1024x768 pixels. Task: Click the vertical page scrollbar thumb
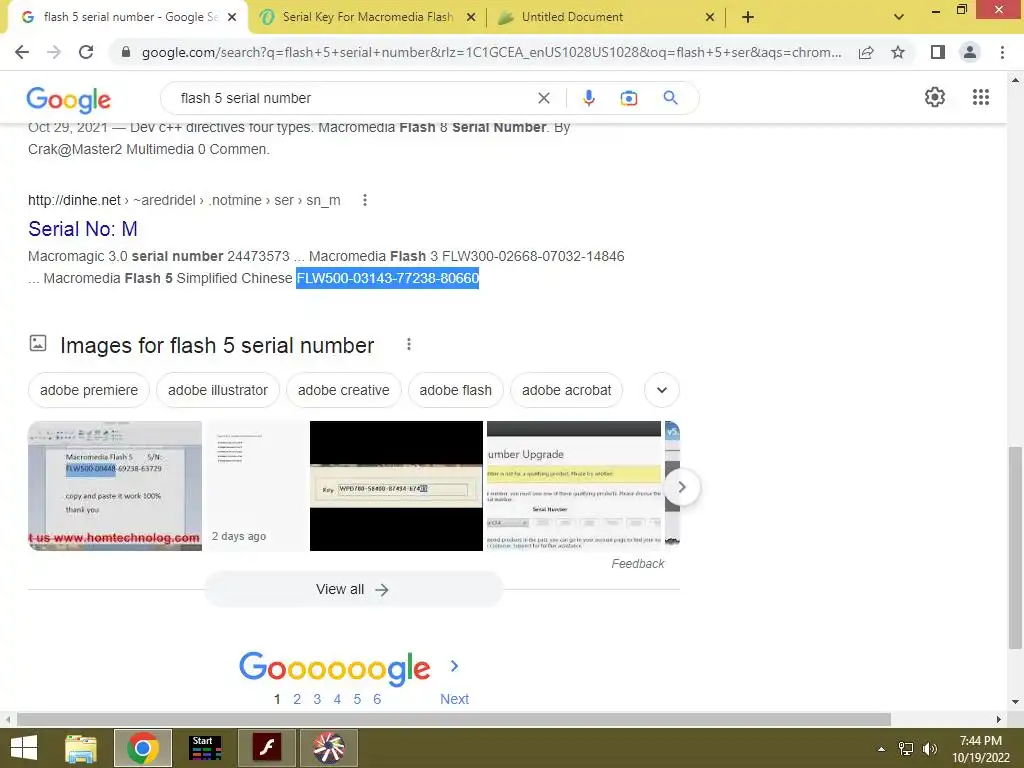click(1015, 547)
